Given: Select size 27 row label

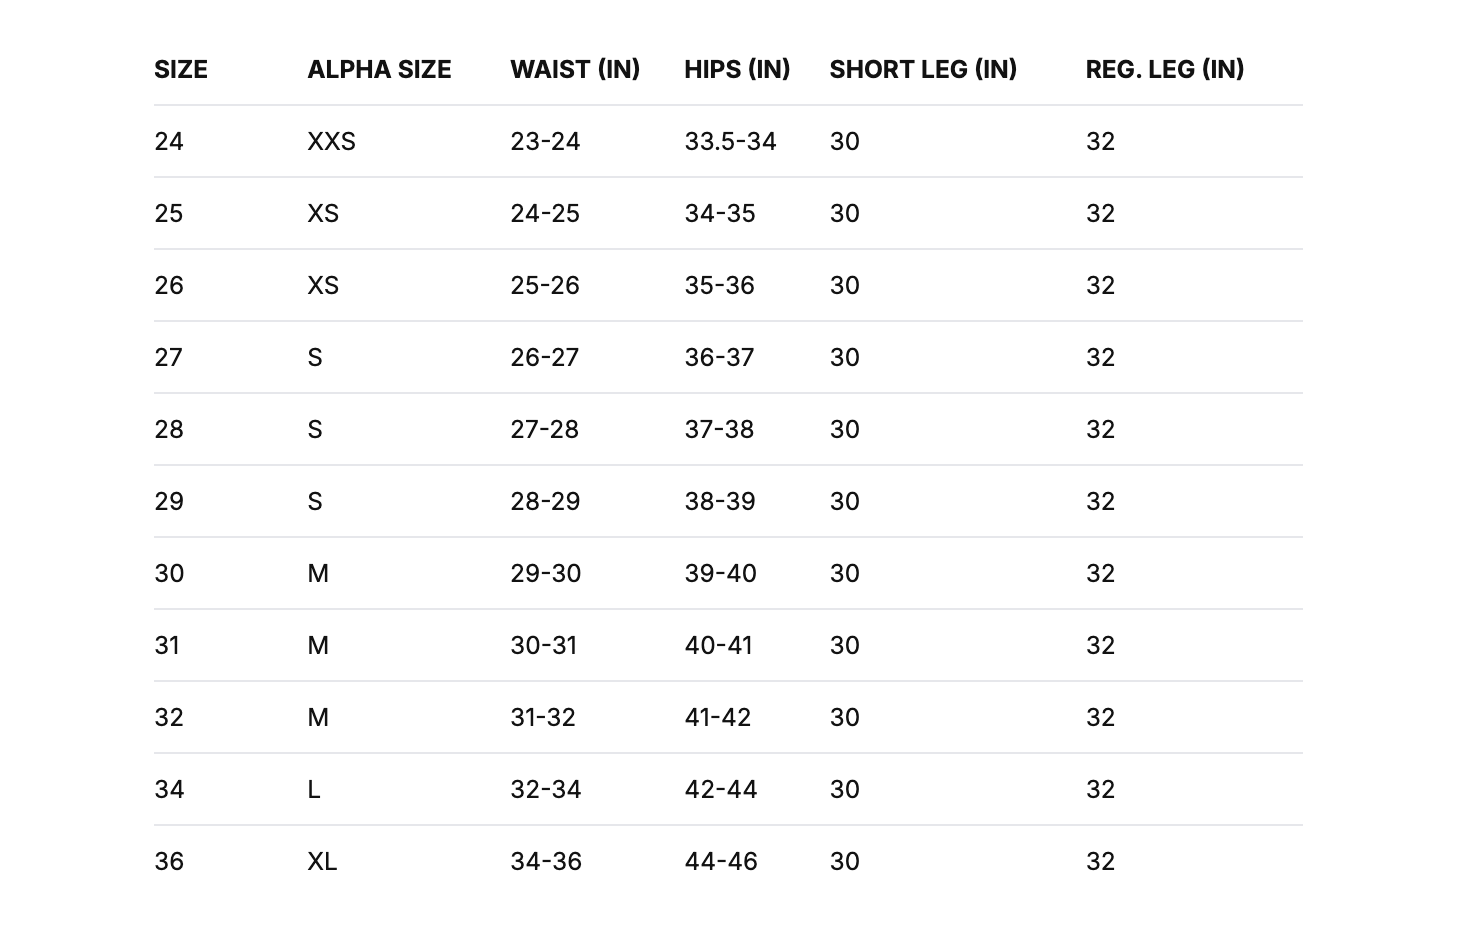Looking at the screenshot, I should [169, 357].
